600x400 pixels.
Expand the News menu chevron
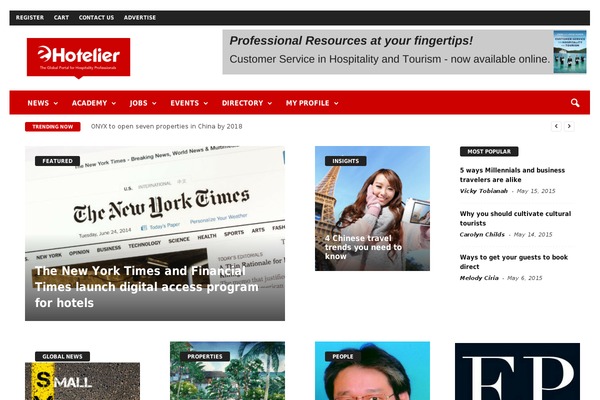point(56,103)
